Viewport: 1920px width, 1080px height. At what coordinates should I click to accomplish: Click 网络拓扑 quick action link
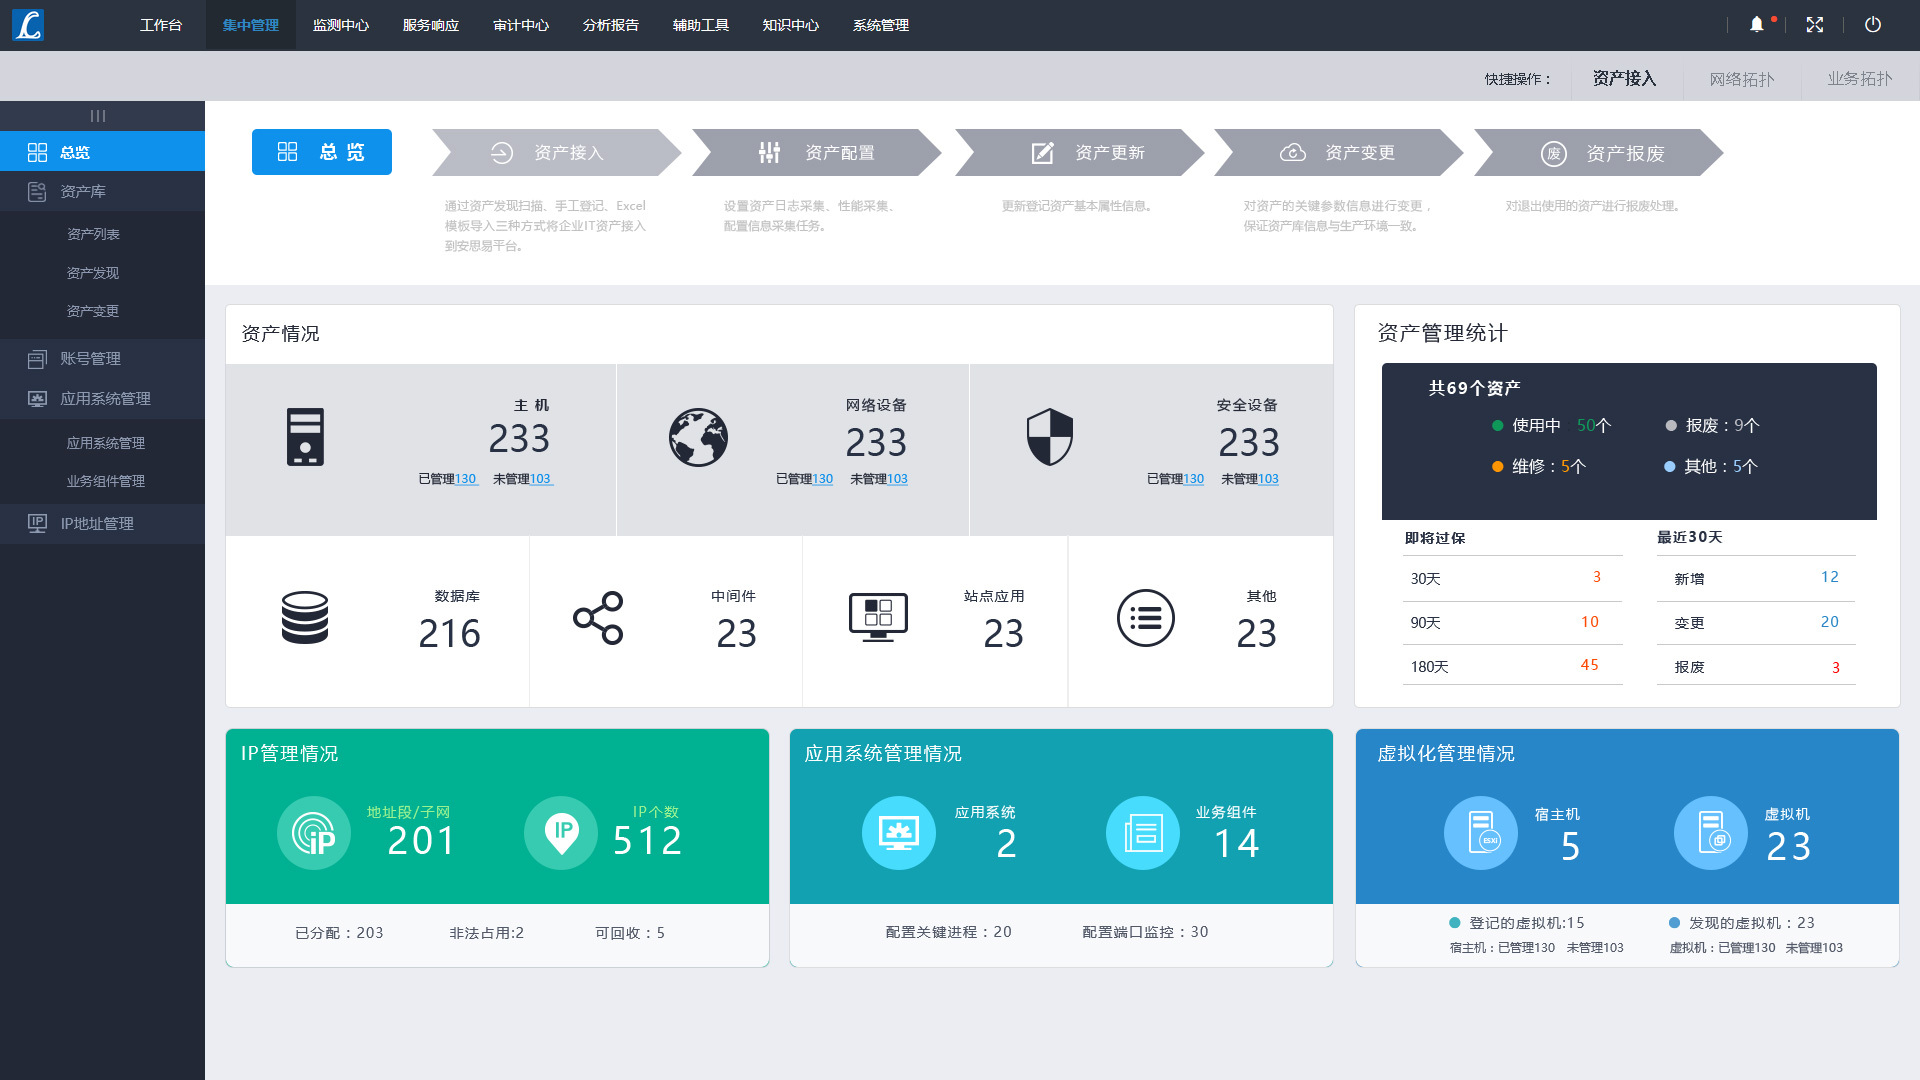[1742, 79]
